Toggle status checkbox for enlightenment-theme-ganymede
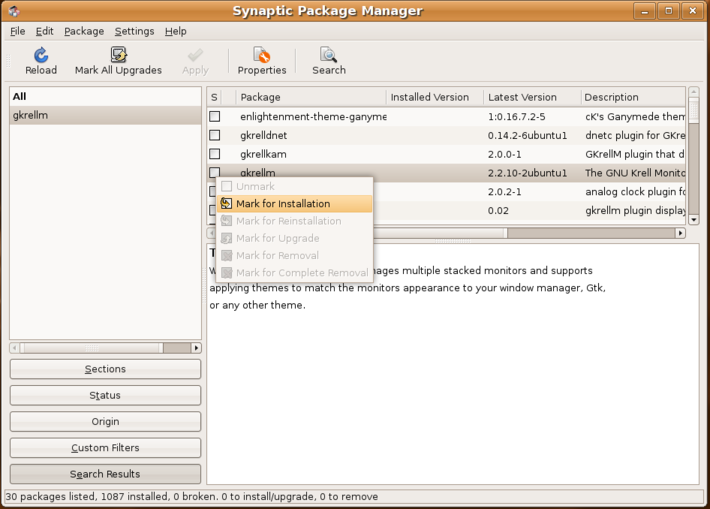 (x=215, y=116)
